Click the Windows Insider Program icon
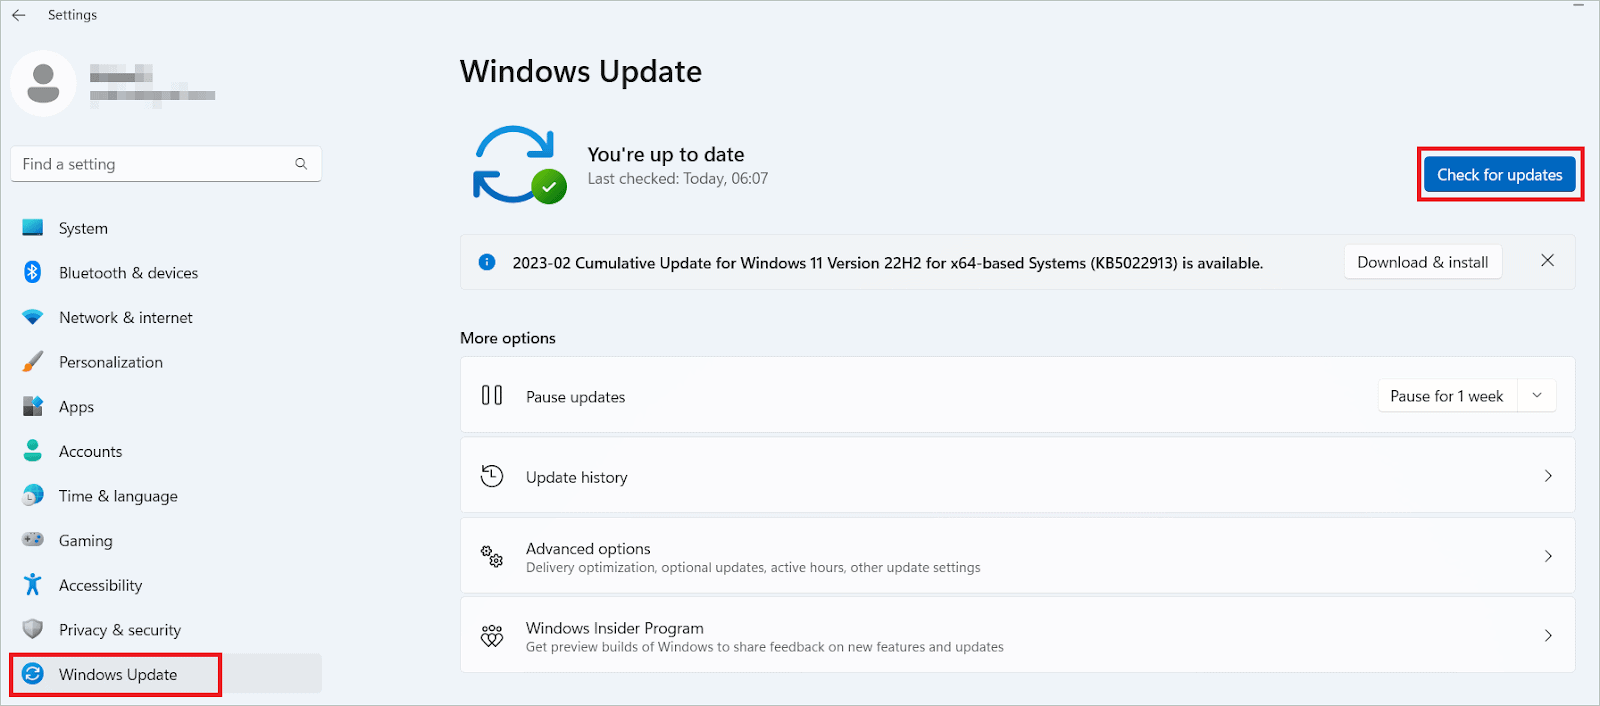1600x706 pixels. [x=492, y=636]
